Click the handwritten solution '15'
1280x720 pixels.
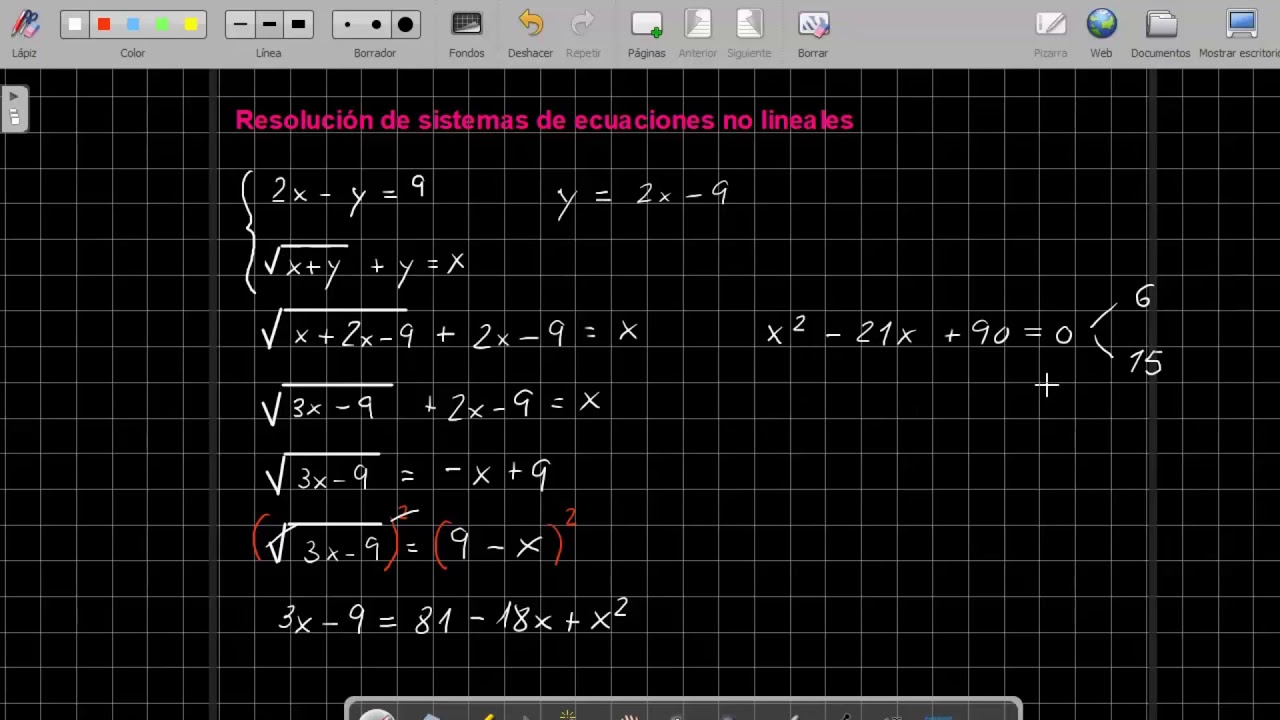point(1145,363)
